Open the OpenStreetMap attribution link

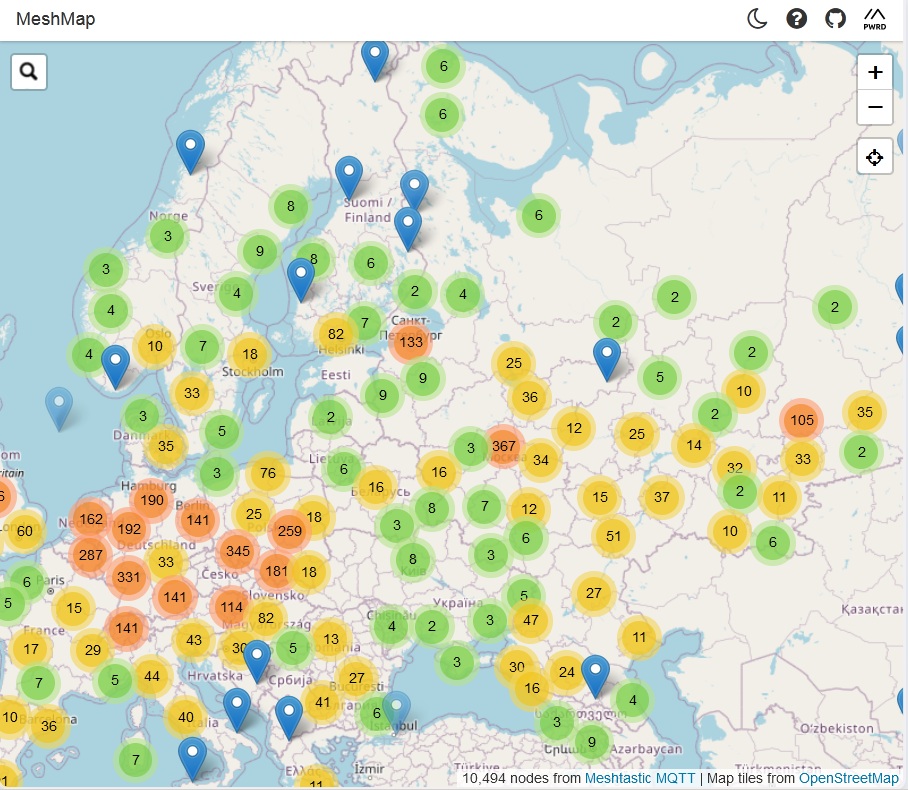[848, 778]
